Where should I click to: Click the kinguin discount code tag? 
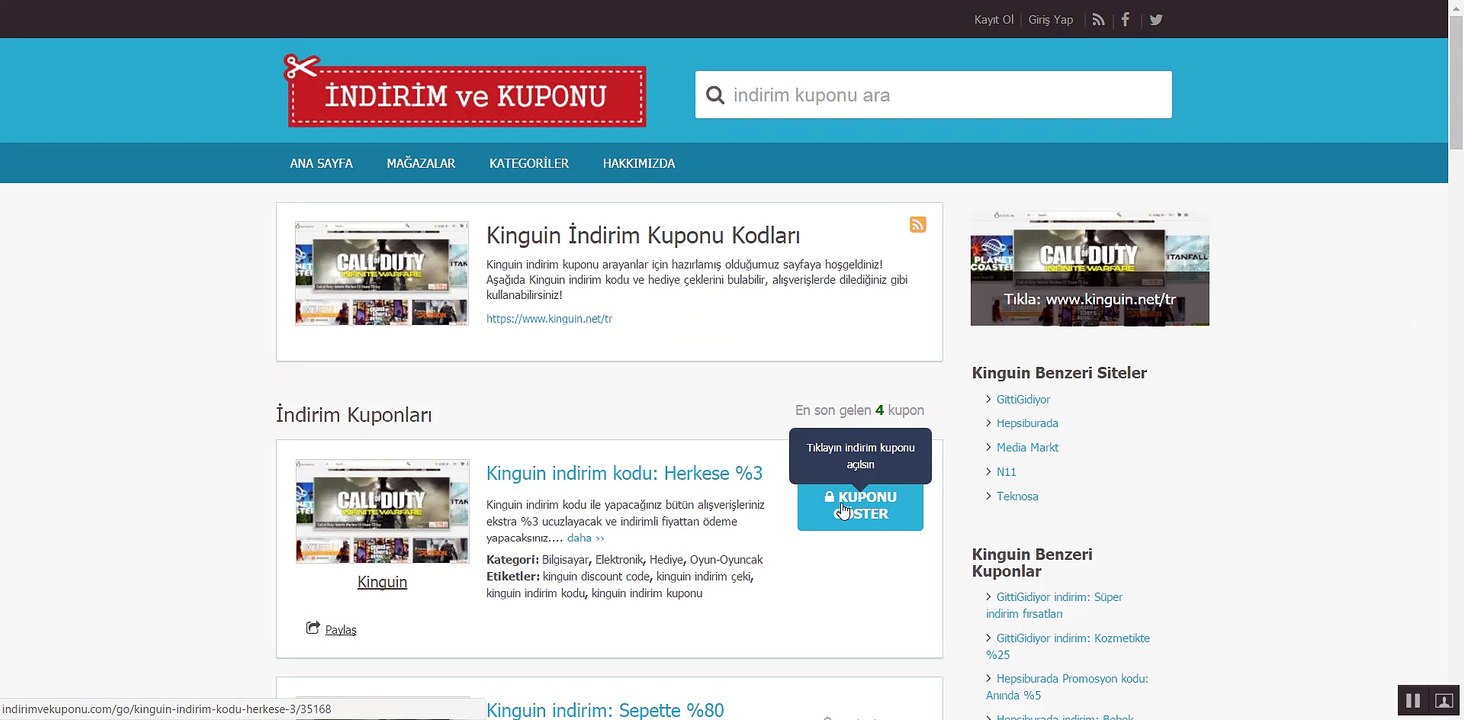tap(596, 577)
